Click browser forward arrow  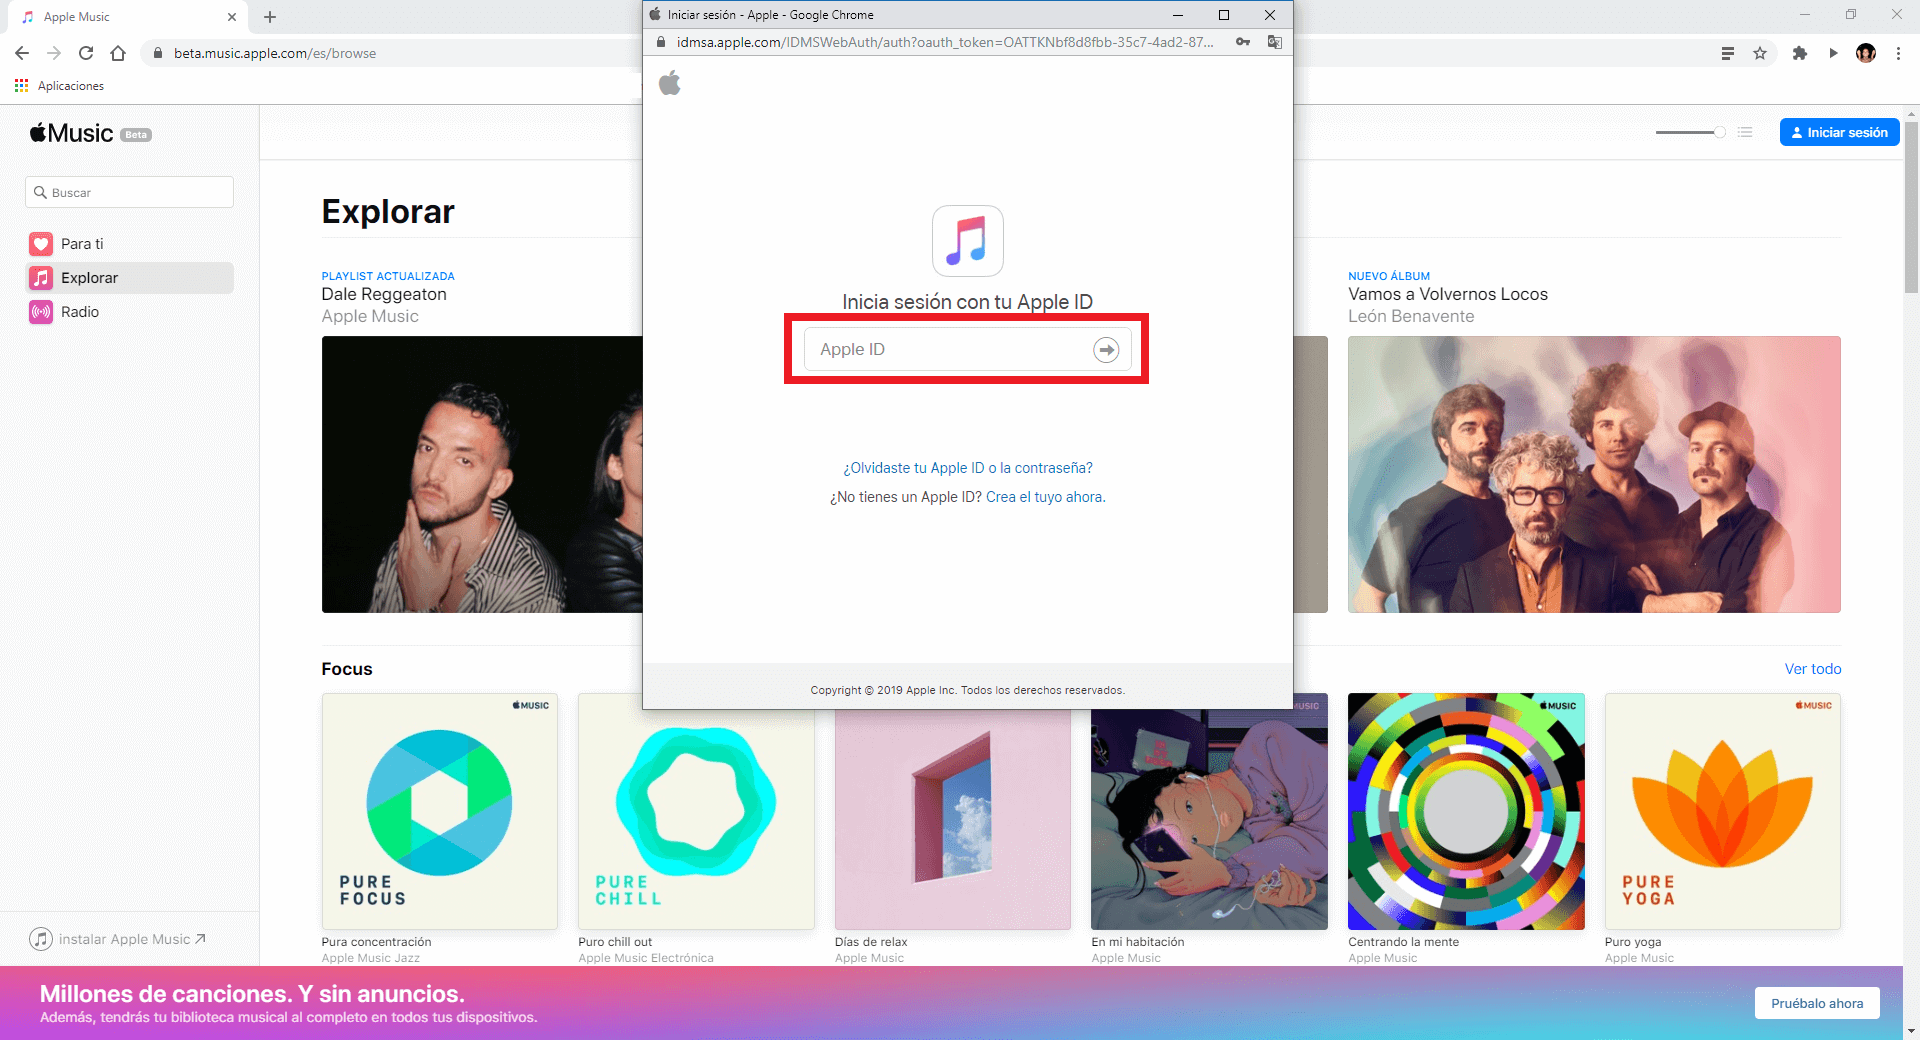tap(54, 53)
